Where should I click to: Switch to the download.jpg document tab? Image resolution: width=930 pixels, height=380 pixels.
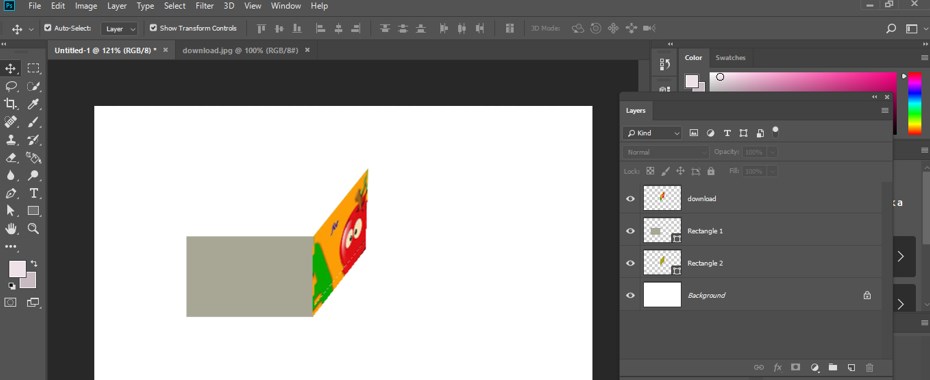click(x=240, y=50)
